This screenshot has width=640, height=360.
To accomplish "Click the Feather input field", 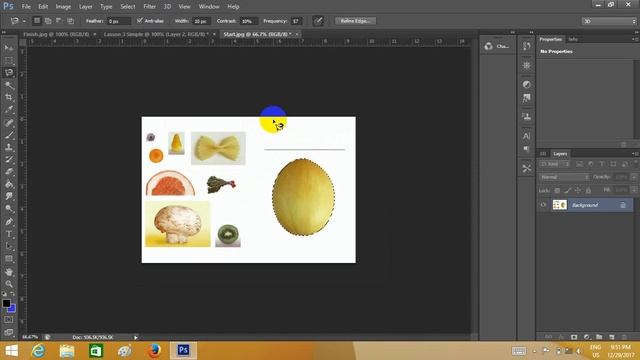I will (x=119, y=21).
